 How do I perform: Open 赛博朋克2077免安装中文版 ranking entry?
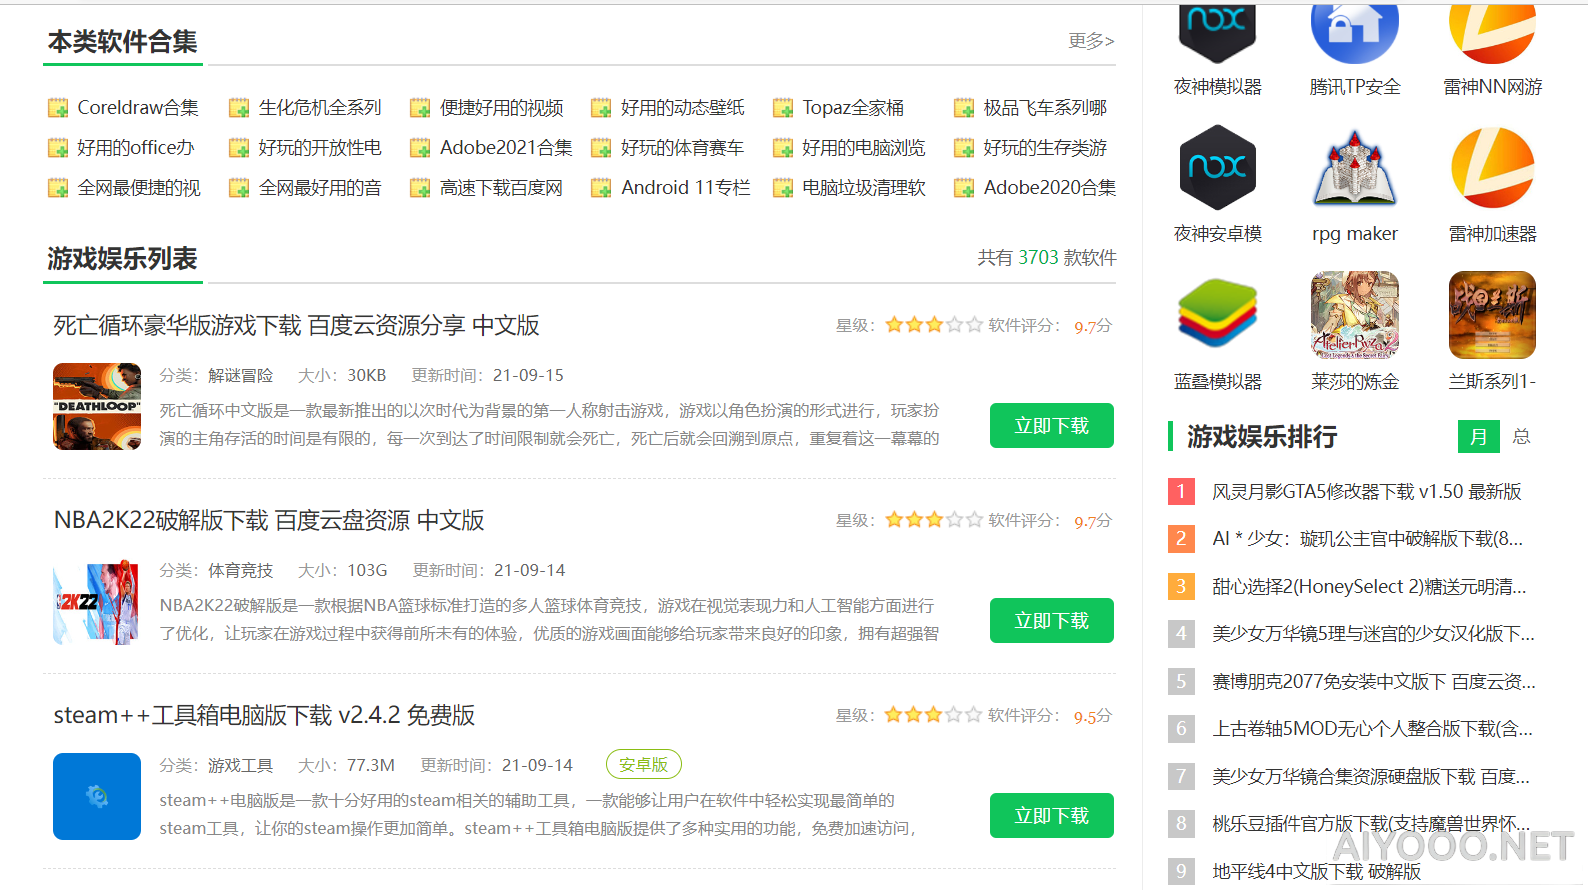point(1374,682)
